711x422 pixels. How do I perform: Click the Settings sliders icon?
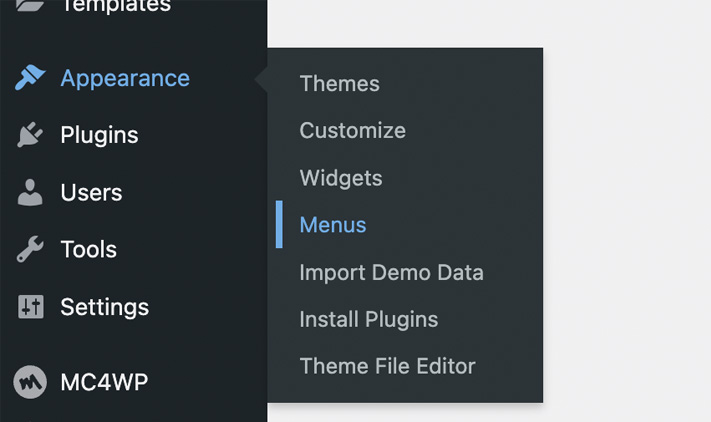31,307
